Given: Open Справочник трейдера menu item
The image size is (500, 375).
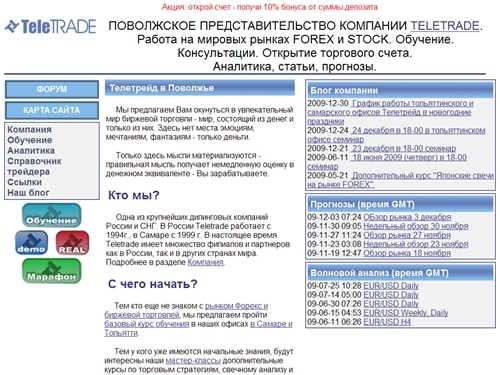Looking at the screenshot, I should (34, 166).
